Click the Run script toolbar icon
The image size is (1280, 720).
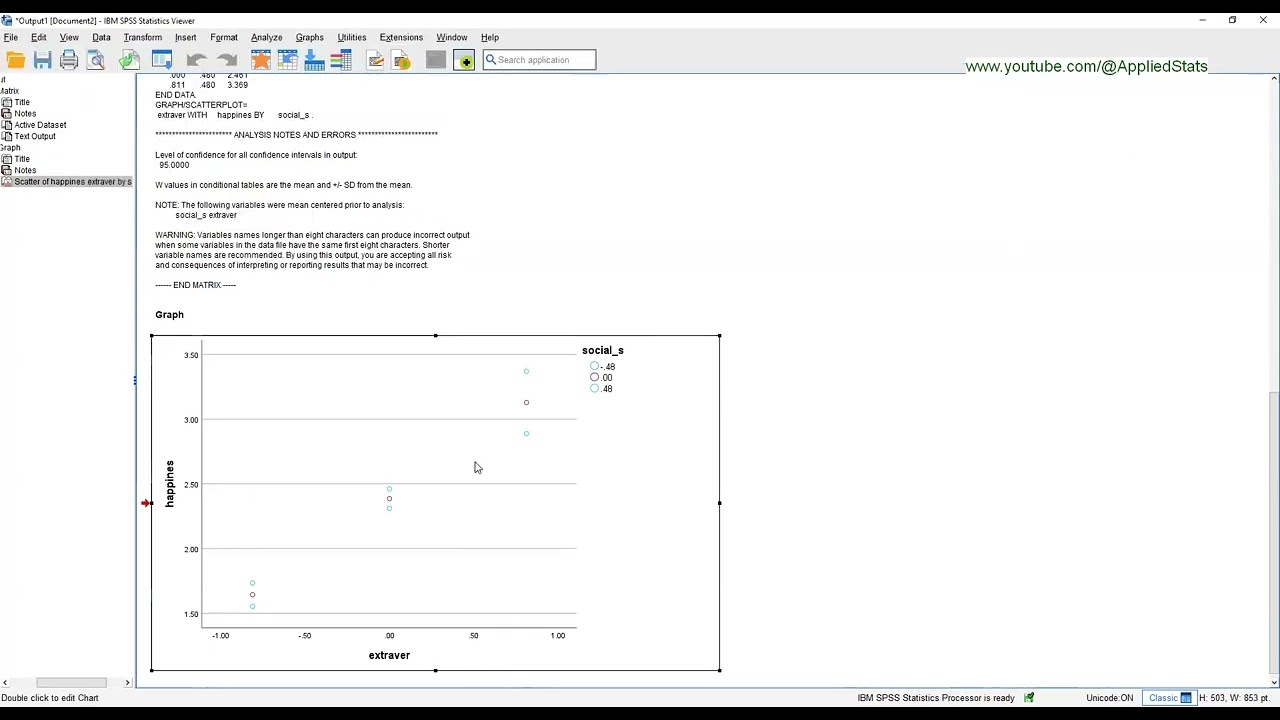coord(402,60)
